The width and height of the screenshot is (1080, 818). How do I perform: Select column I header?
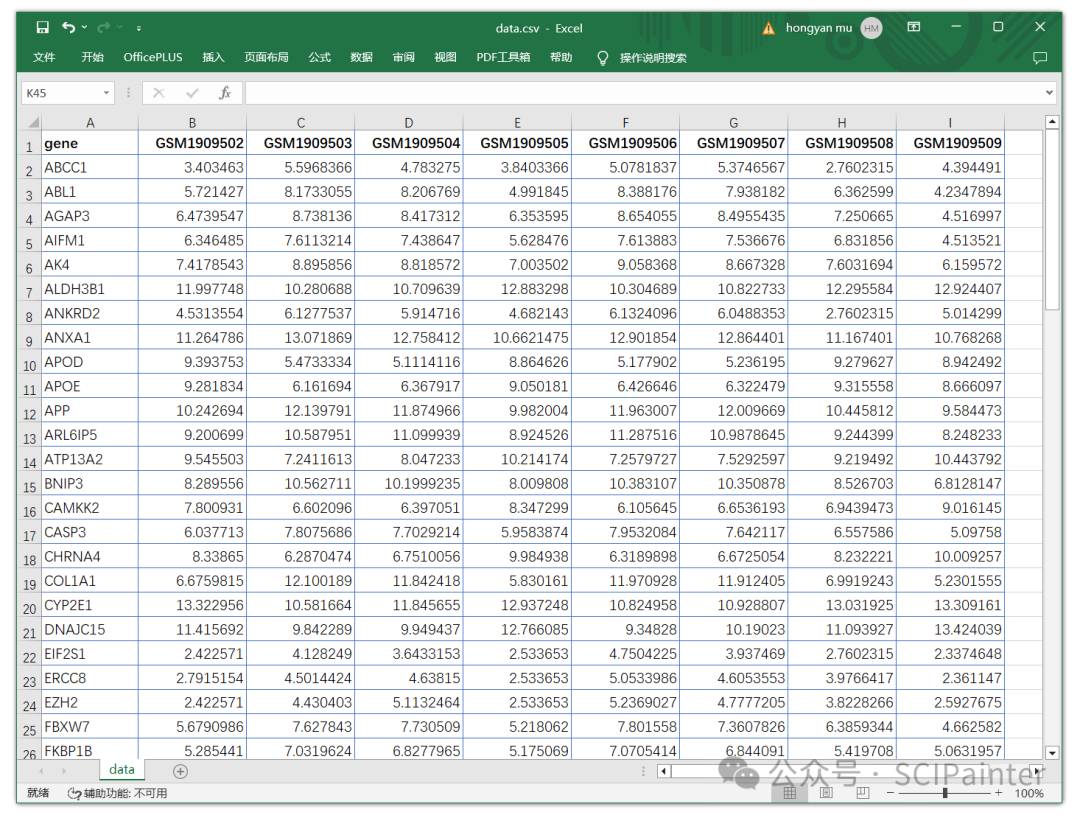pyautogui.click(x=951, y=123)
